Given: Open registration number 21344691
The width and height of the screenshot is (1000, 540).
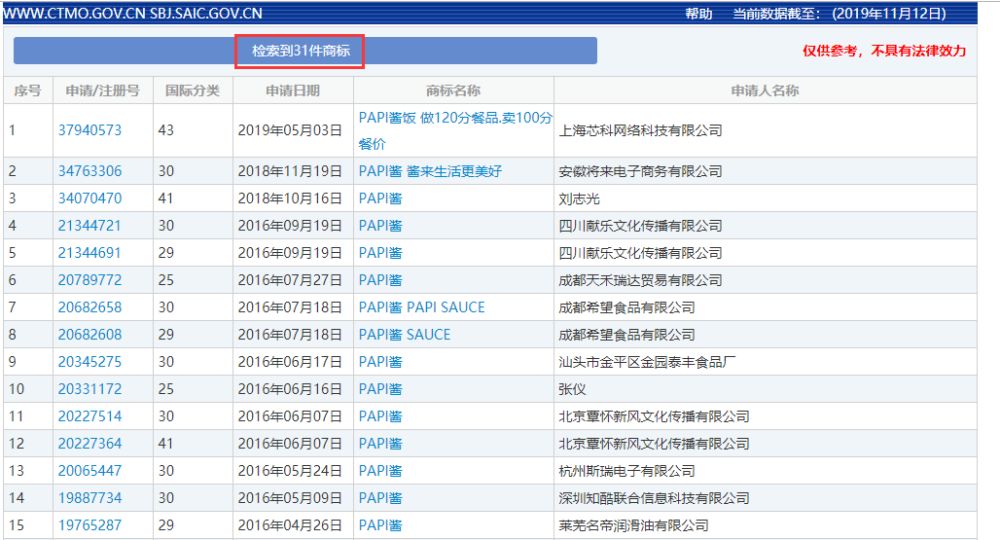Looking at the screenshot, I should tap(90, 253).
